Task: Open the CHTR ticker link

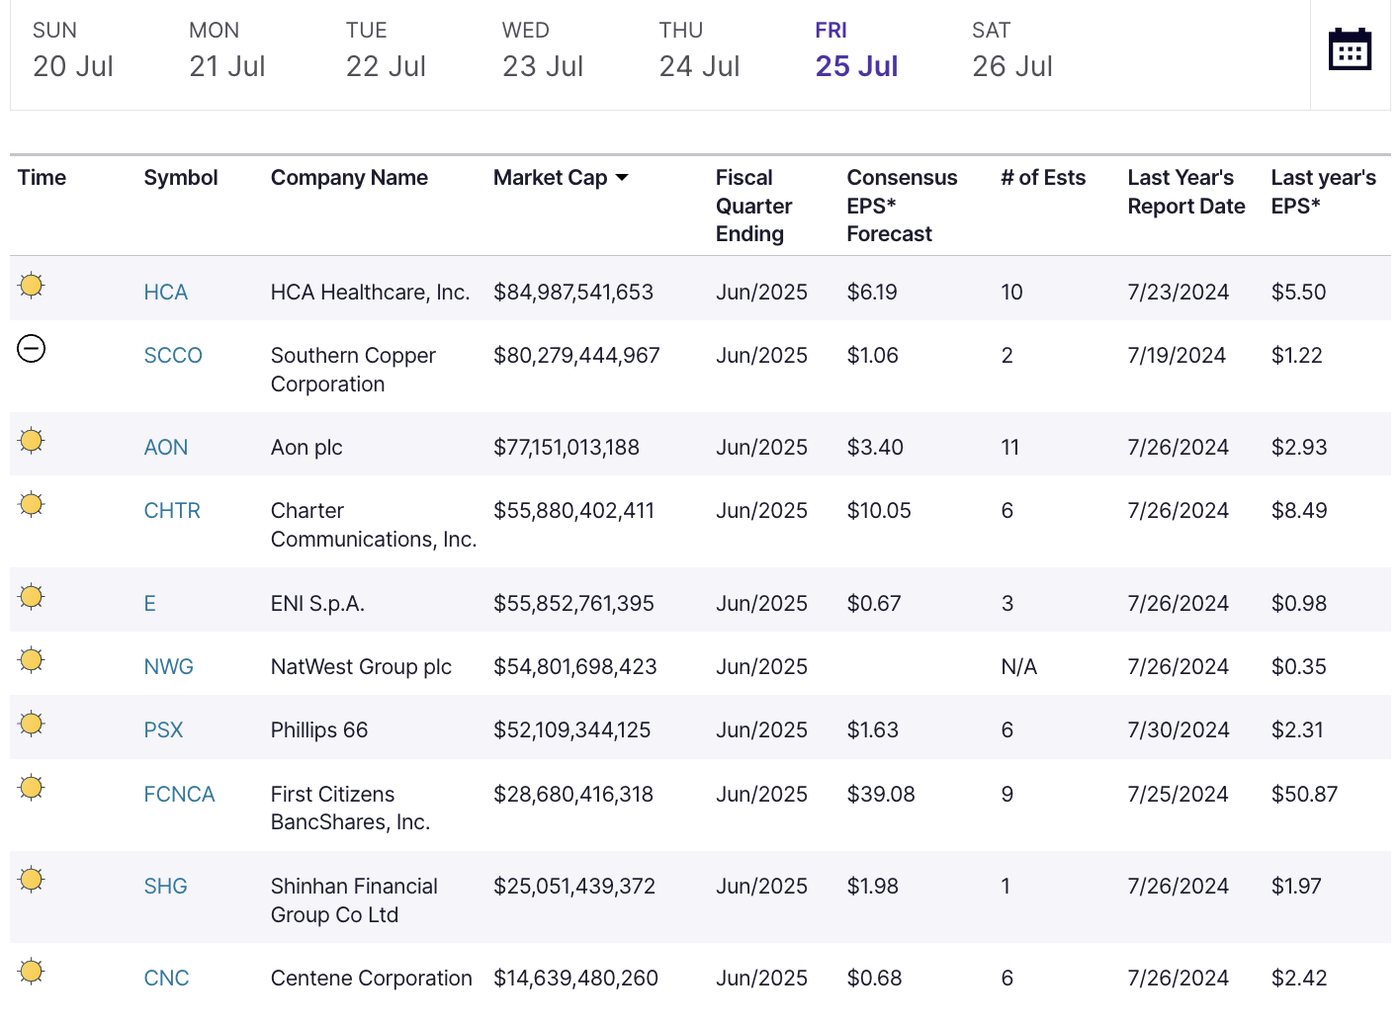Action: (172, 510)
